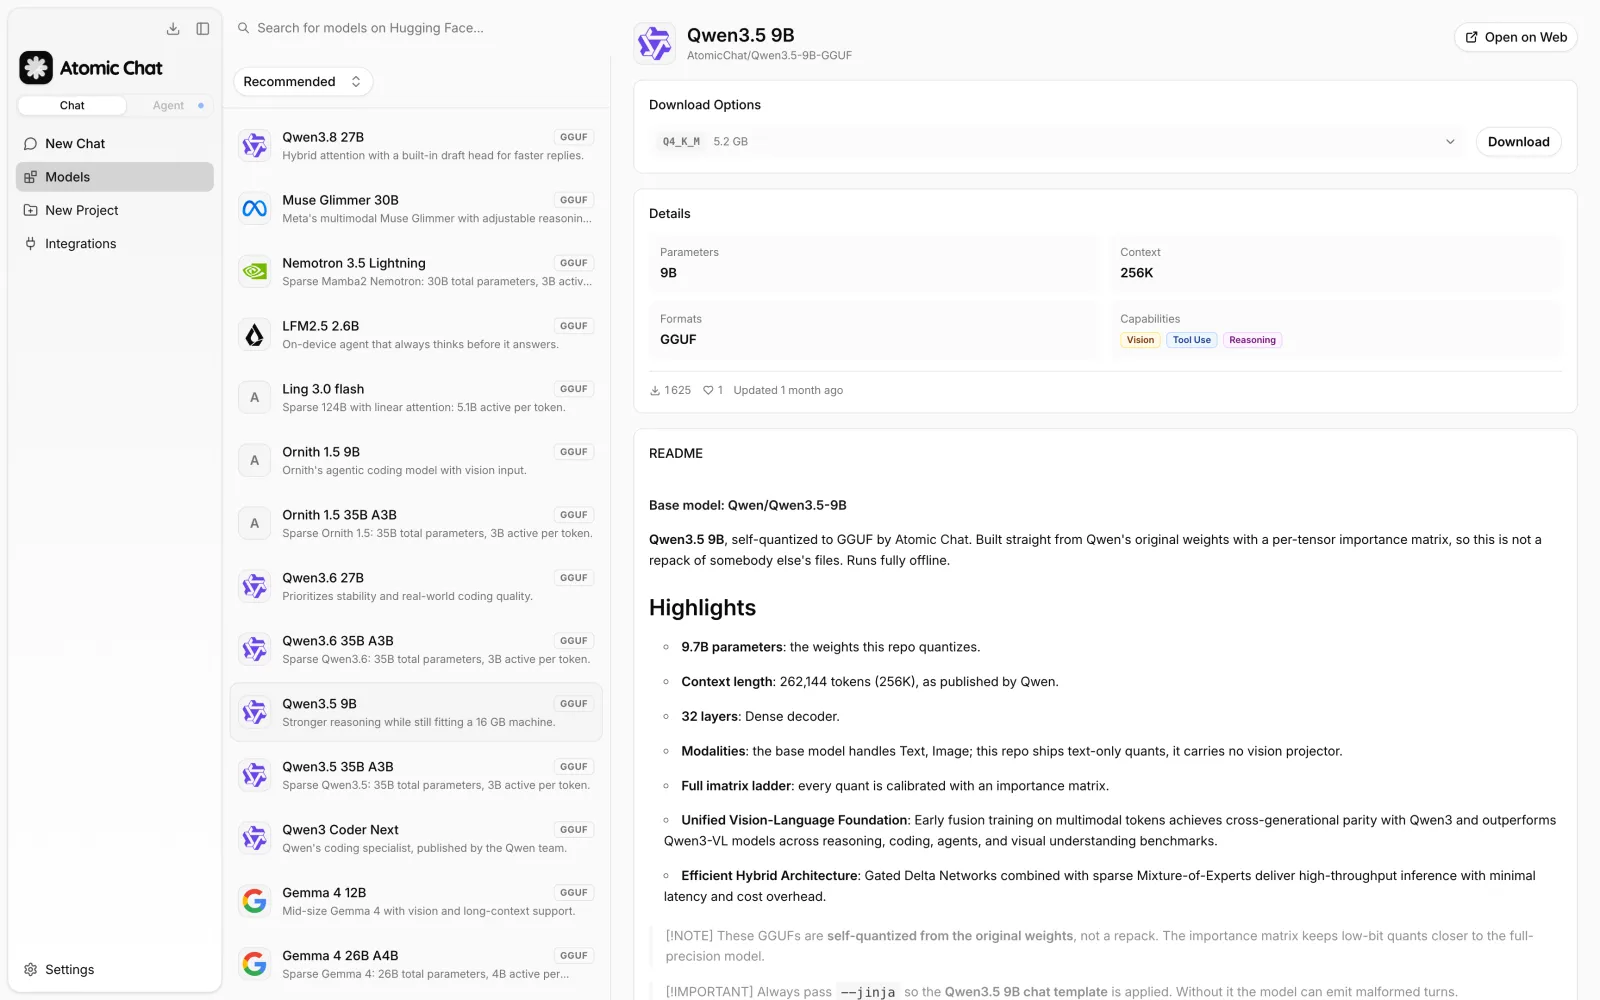
Task: Click the Download Options heading
Action: click(x=705, y=105)
